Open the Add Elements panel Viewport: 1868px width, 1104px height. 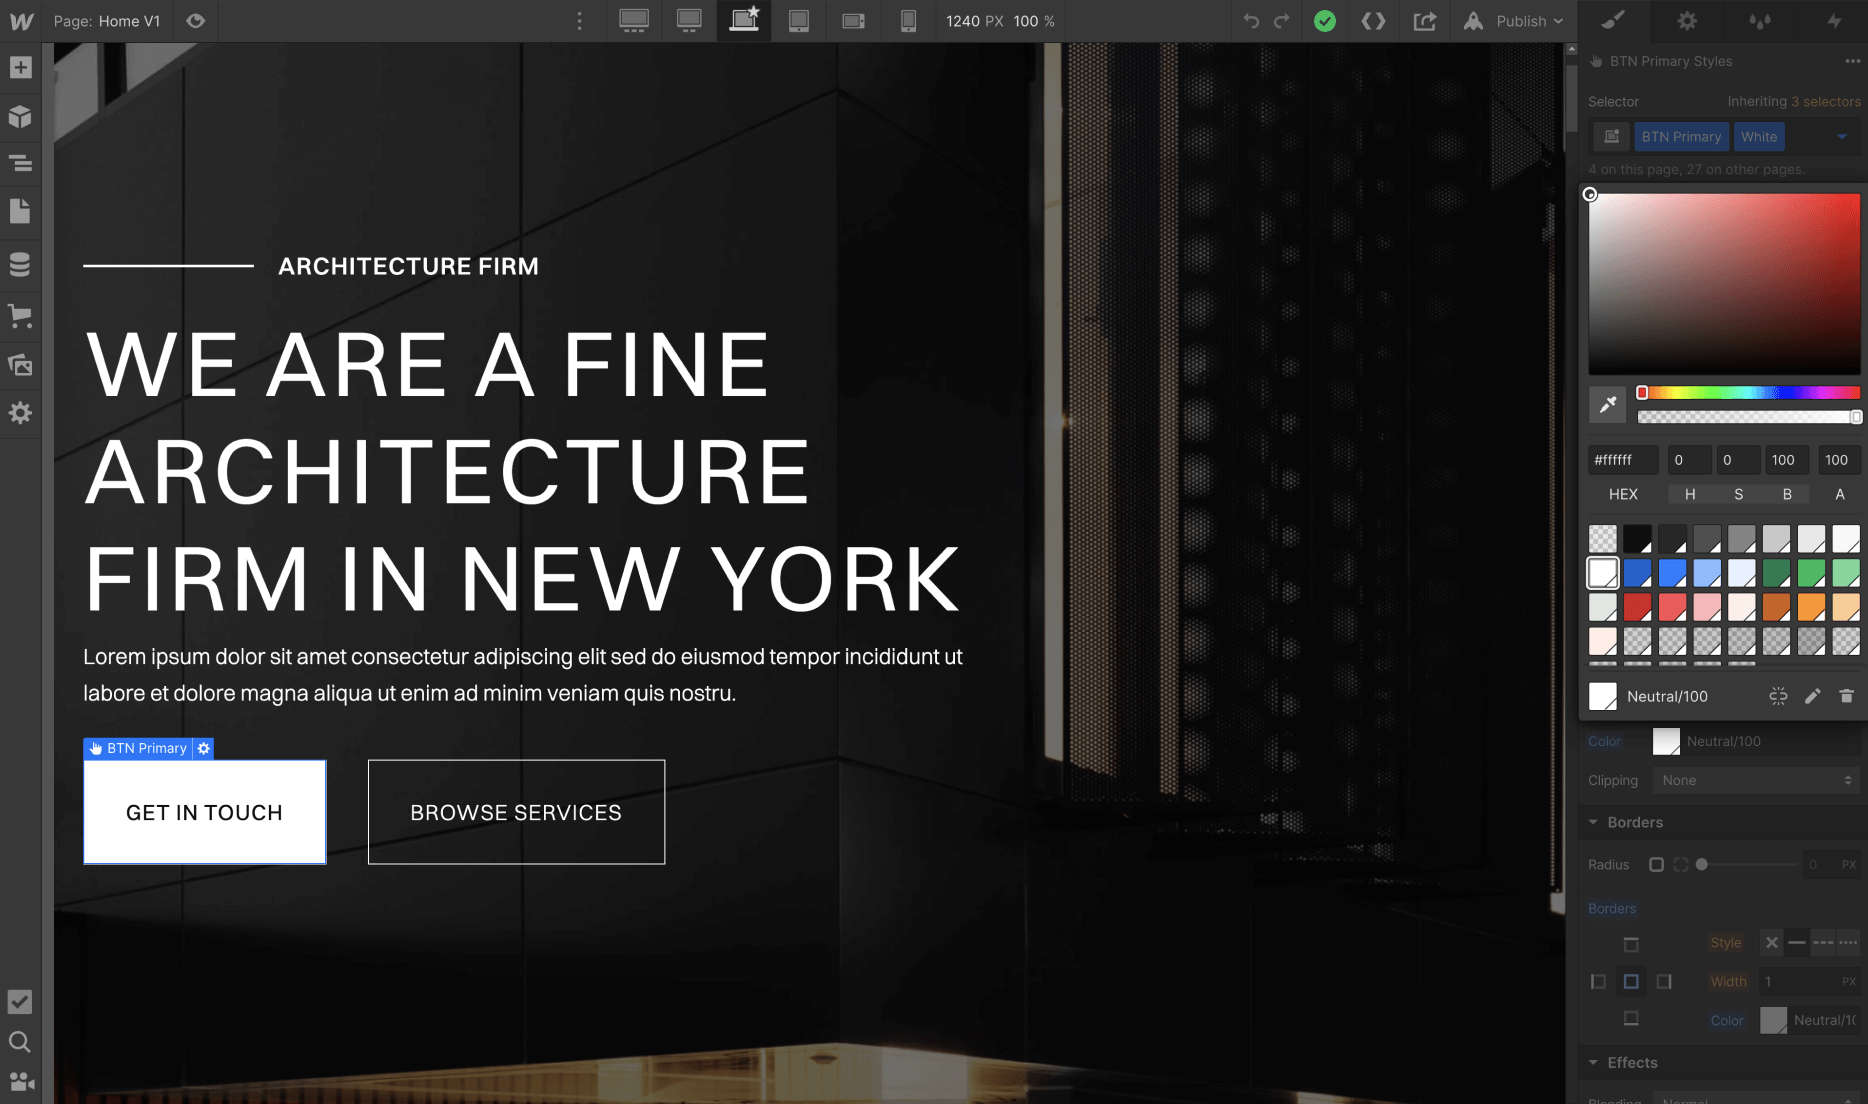tap(21, 67)
